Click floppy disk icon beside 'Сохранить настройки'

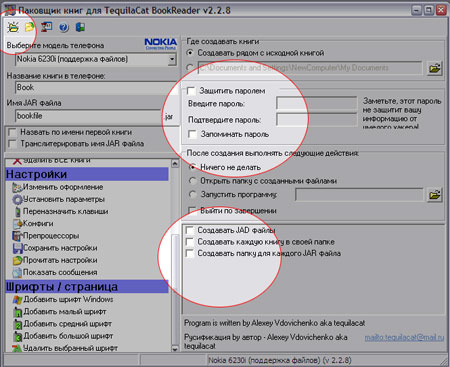click(x=17, y=248)
